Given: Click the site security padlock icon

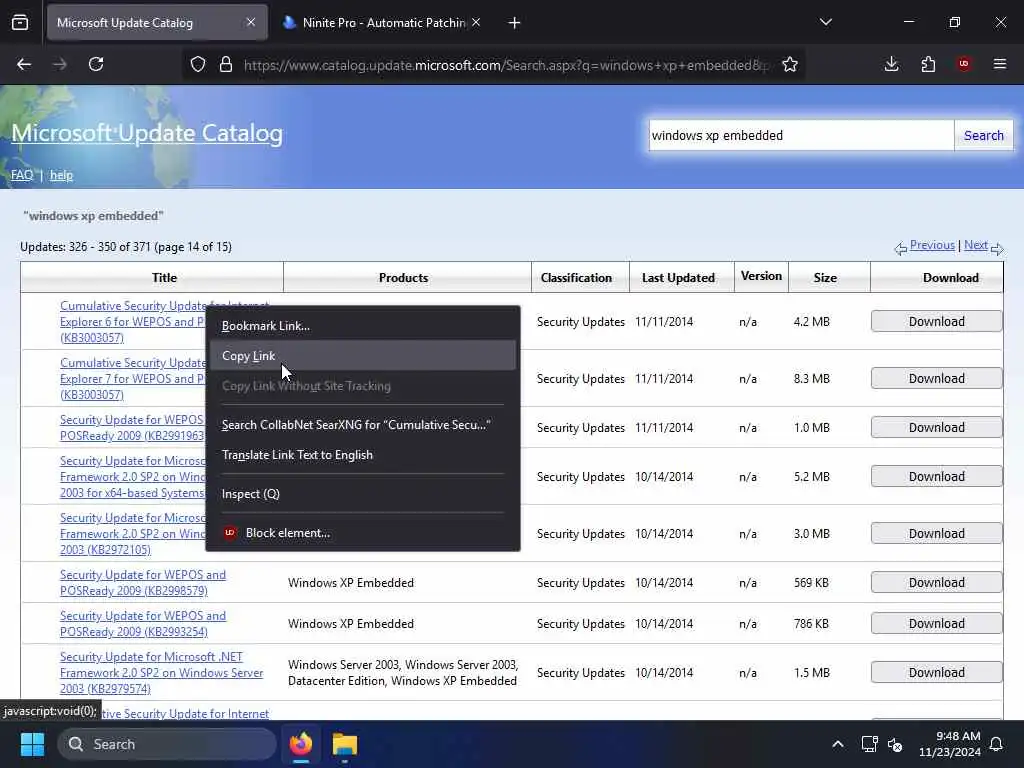Looking at the screenshot, I should pyautogui.click(x=226, y=64).
